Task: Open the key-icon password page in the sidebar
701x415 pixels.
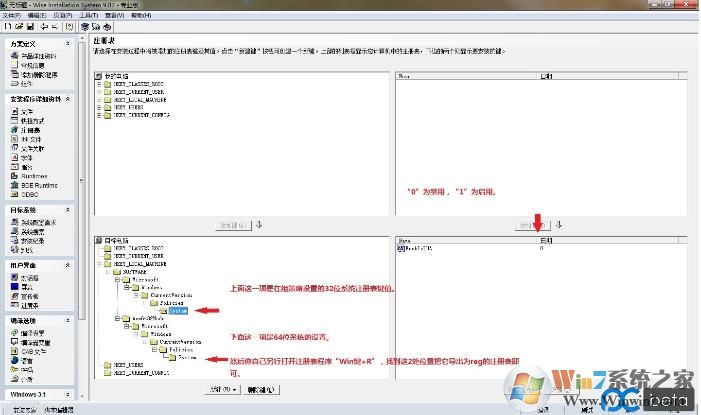Action: [22, 370]
